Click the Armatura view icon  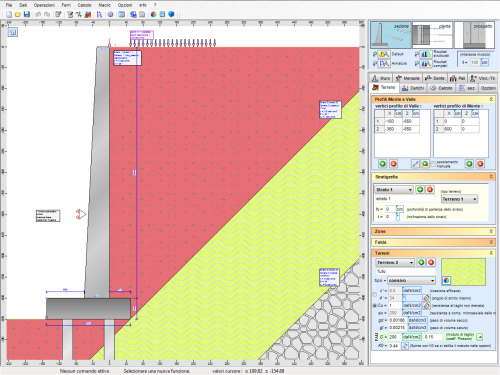click(383, 63)
